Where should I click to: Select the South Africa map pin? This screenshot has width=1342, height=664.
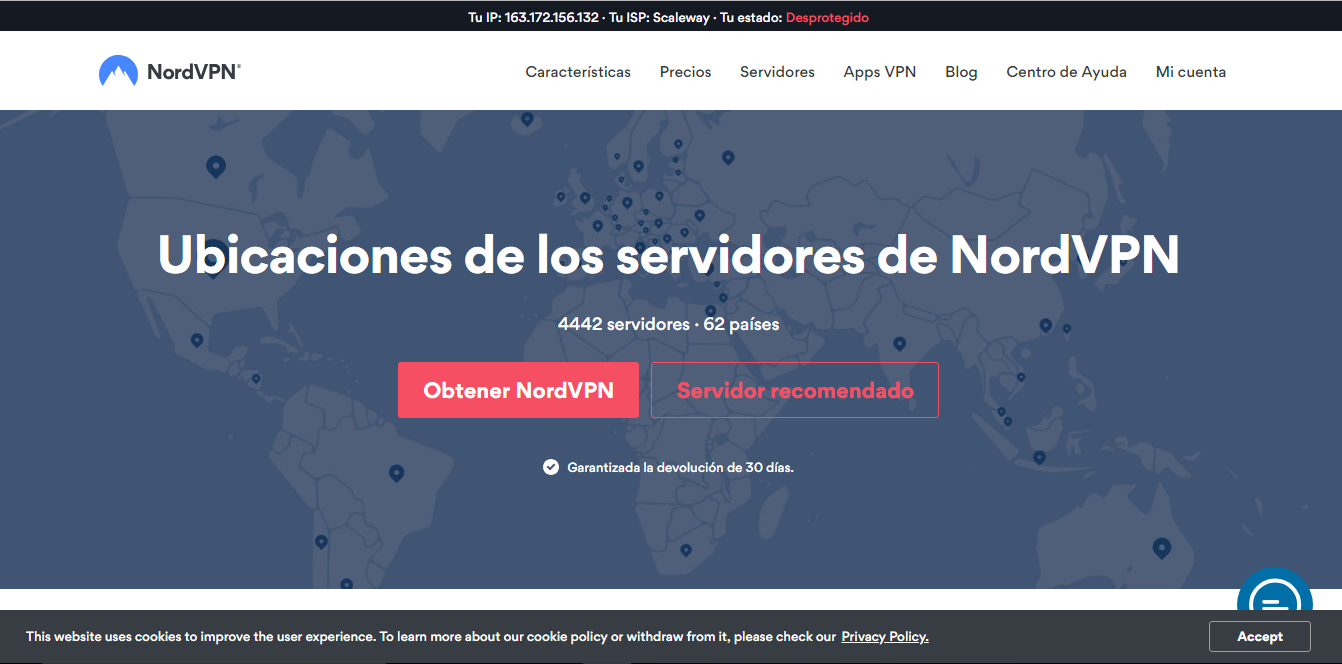tap(685, 550)
